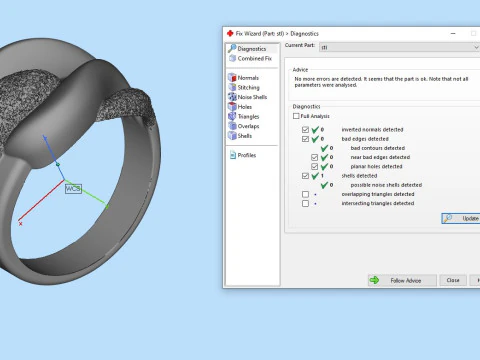Image resolution: width=480 pixels, height=360 pixels.
Task: Open the Diagnostics page icon
Action: pos(232,49)
